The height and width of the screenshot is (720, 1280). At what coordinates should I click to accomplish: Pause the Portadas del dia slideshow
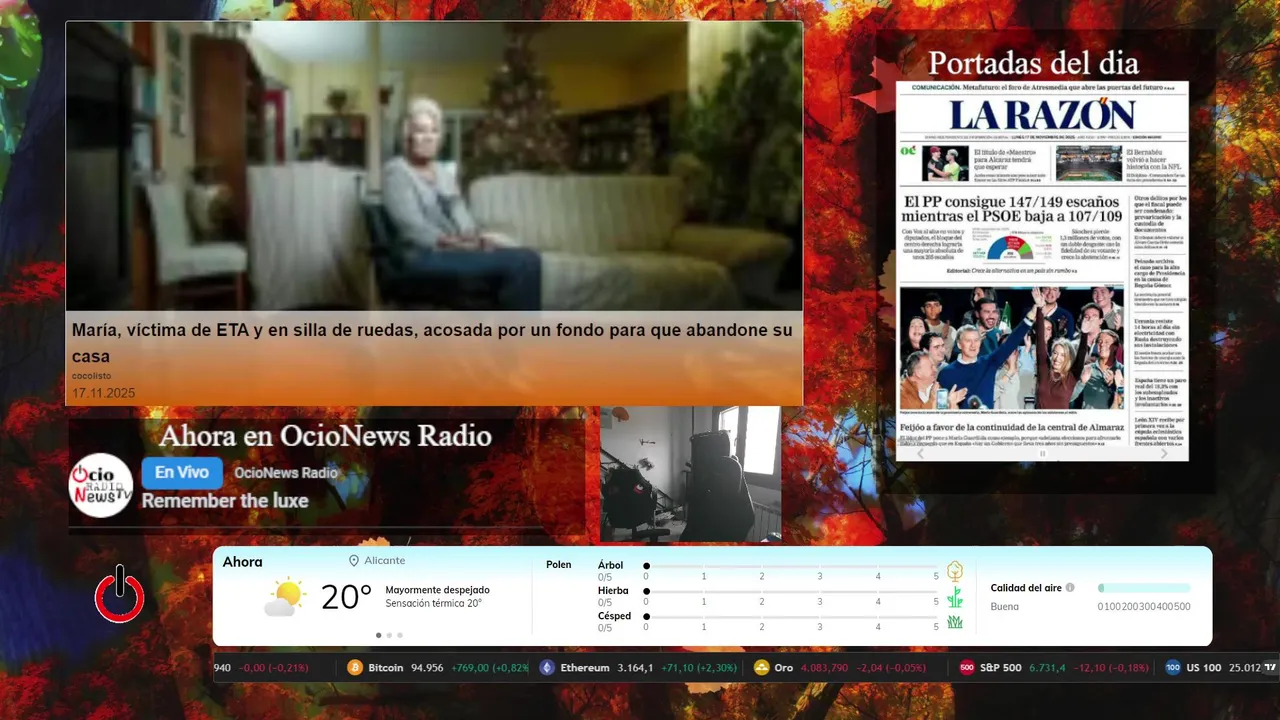(1042, 454)
